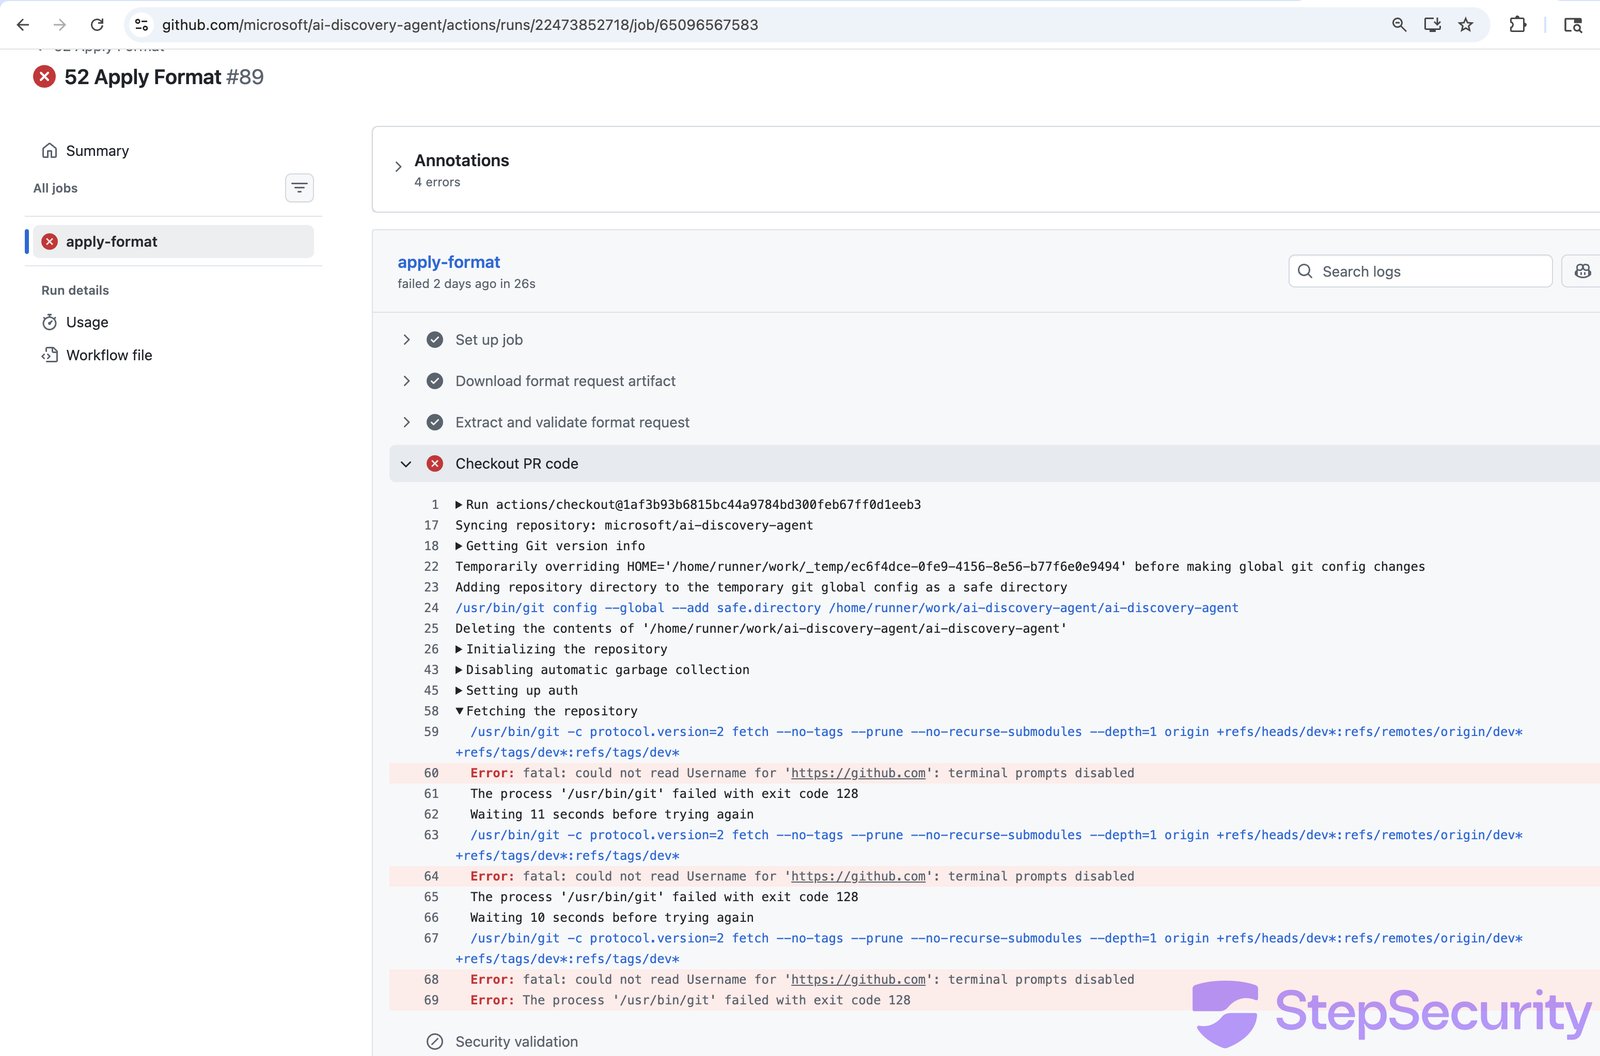Click the red failed status icon beside run title

click(x=44, y=77)
